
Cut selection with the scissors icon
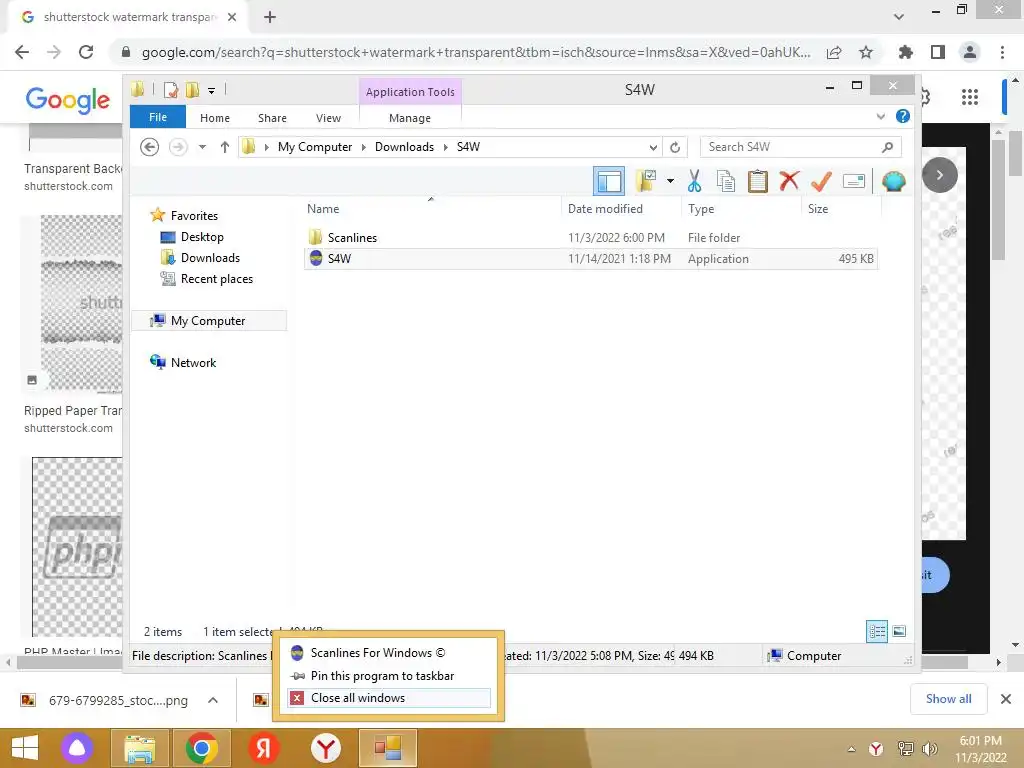pos(694,181)
